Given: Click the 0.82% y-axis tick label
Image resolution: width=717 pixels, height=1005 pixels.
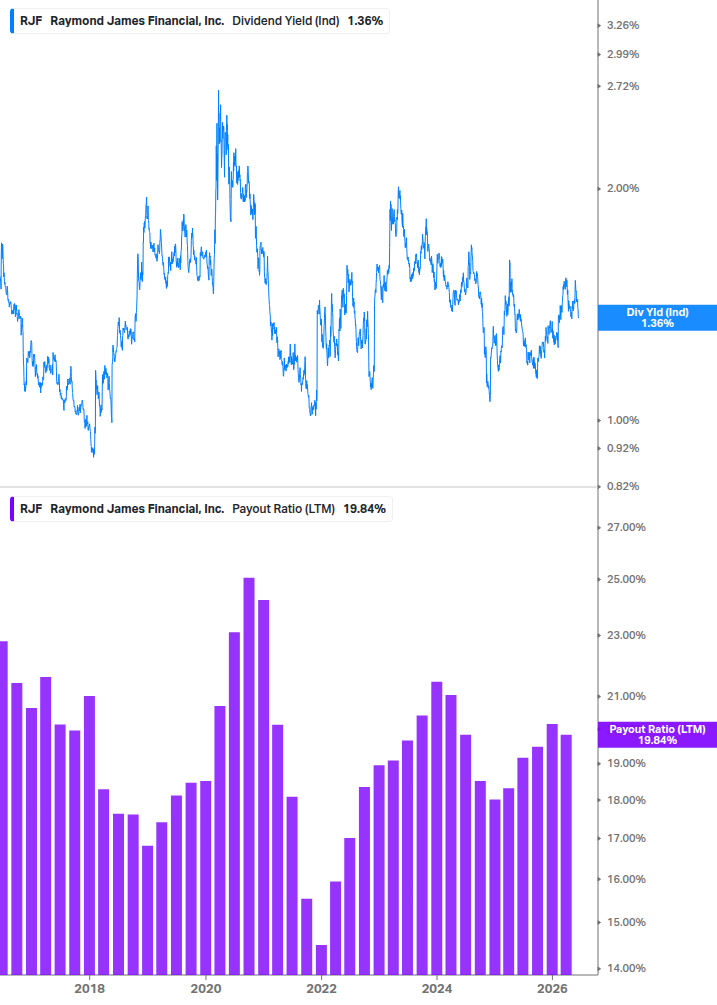Looking at the screenshot, I should point(623,486).
